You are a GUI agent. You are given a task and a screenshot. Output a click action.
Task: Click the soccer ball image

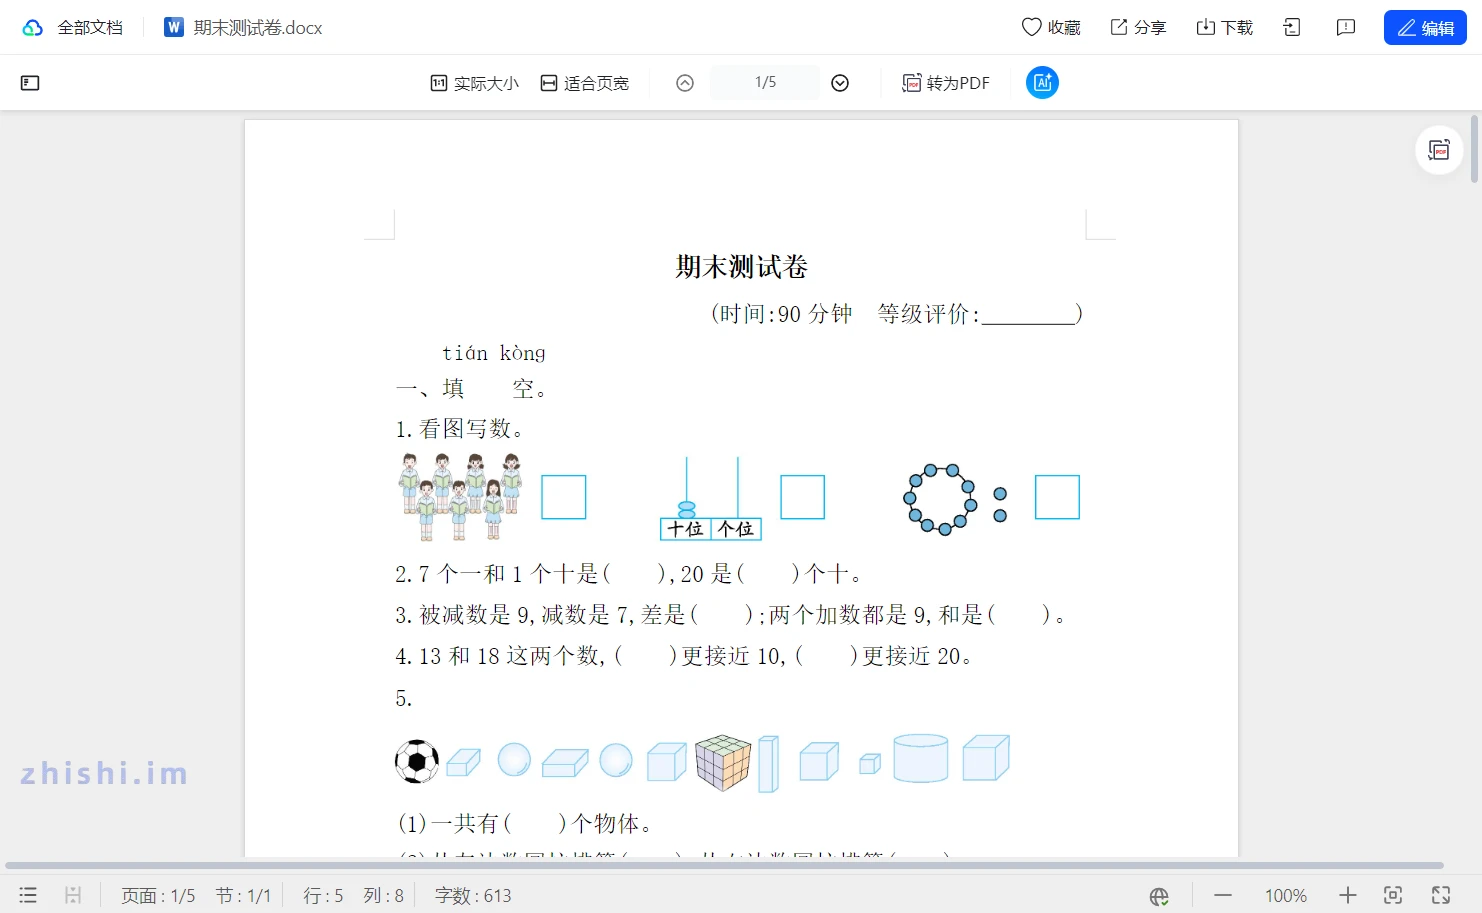tap(417, 761)
